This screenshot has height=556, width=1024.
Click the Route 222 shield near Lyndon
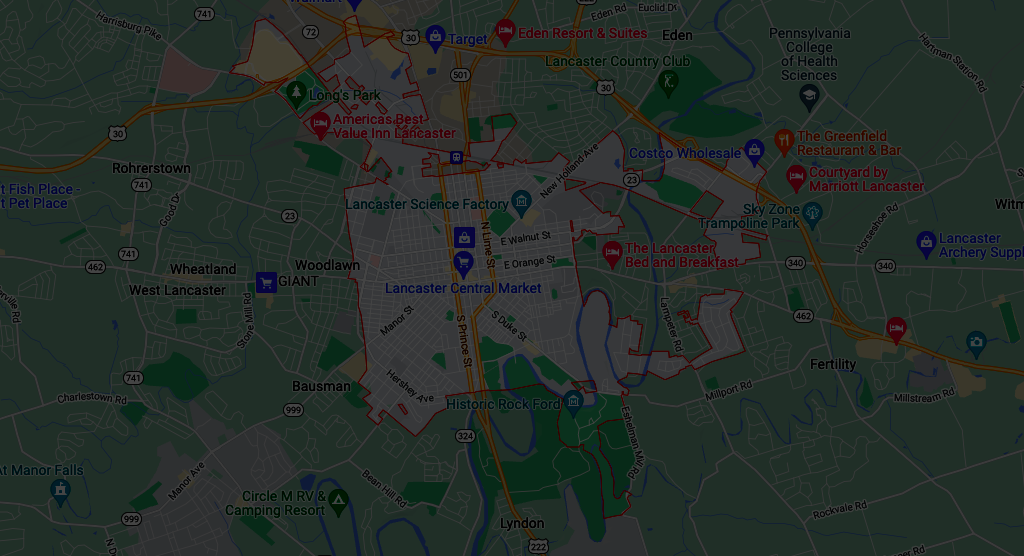point(538,547)
